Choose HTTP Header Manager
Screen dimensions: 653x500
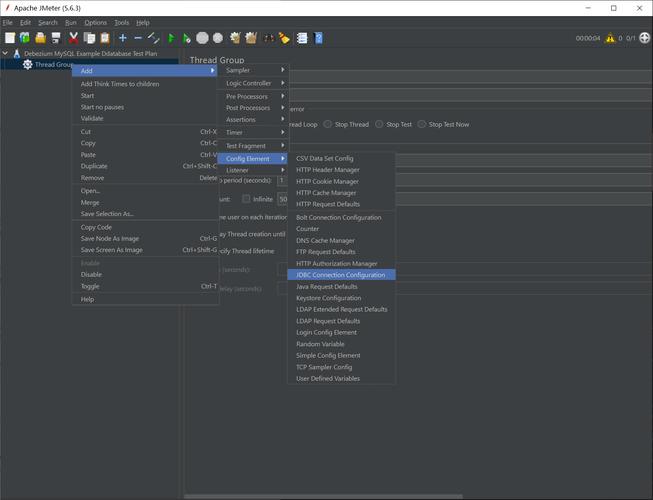[341, 170]
